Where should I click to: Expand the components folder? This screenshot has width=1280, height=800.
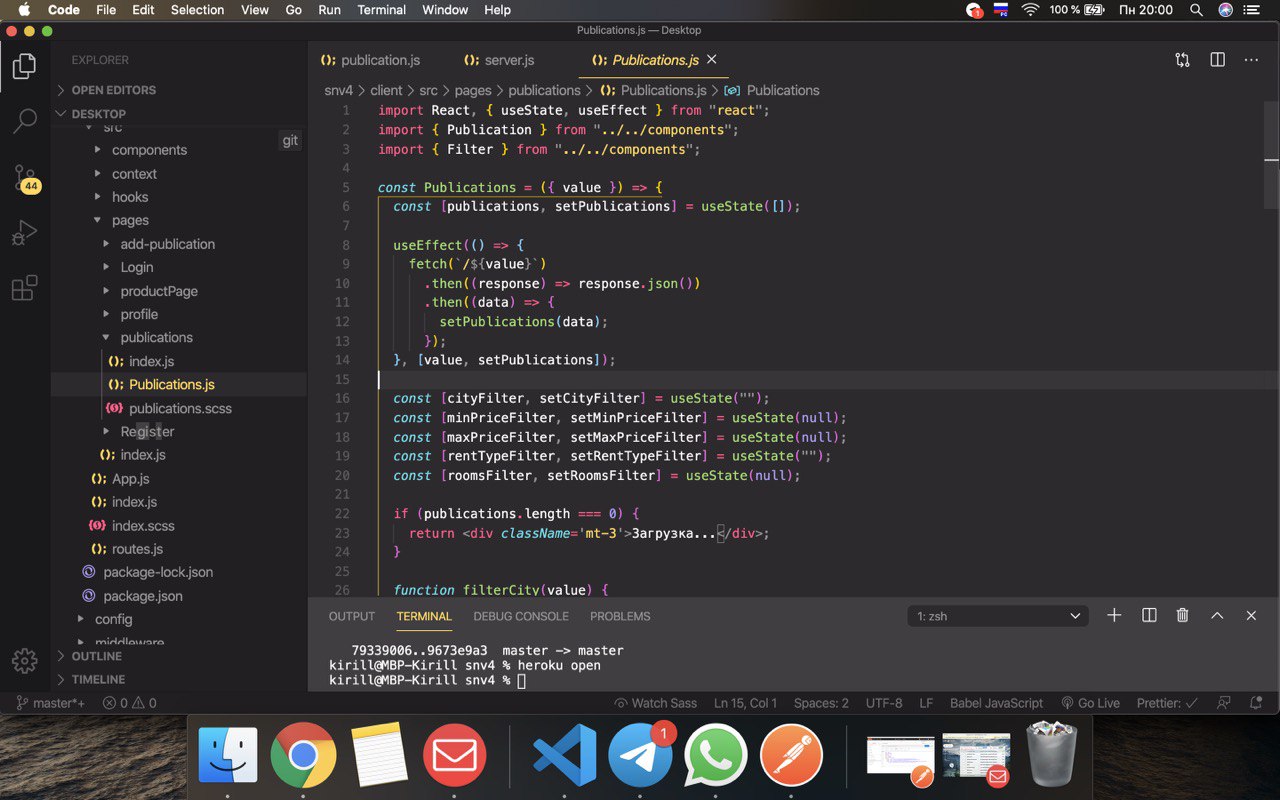click(x=149, y=150)
